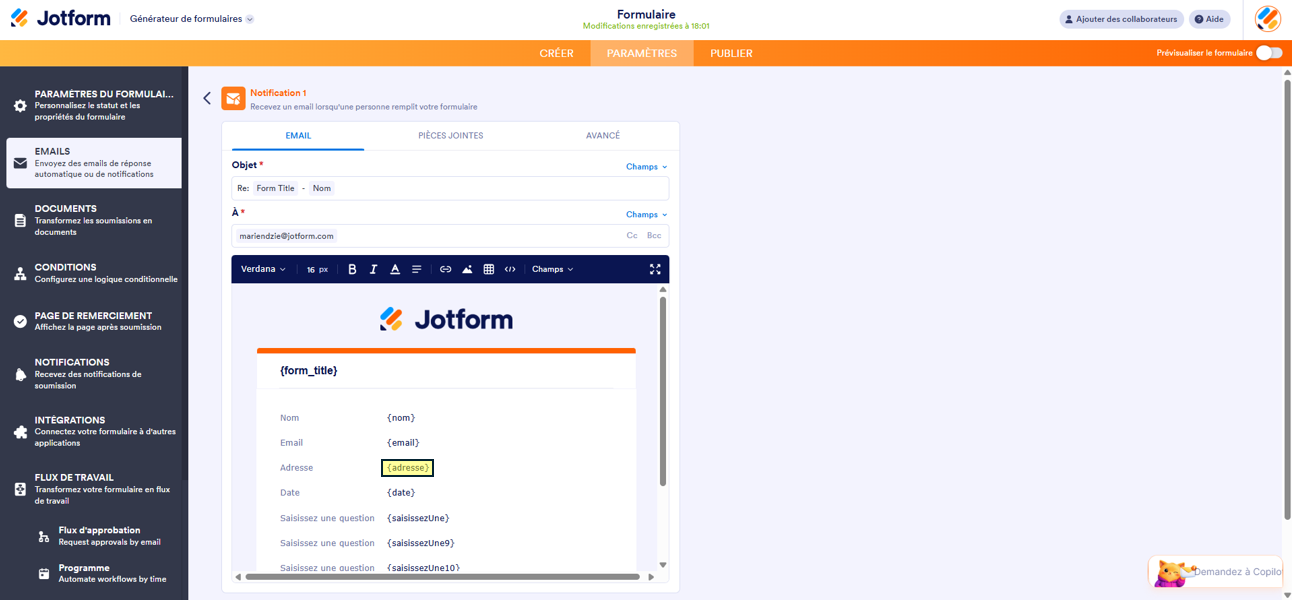1292x600 pixels.
Task: Expand the editor to fullscreen
Action: tap(655, 269)
